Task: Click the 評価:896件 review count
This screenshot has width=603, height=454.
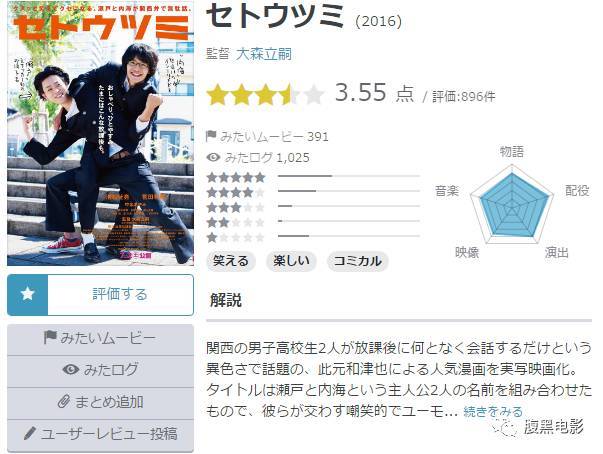Action: point(463,96)
